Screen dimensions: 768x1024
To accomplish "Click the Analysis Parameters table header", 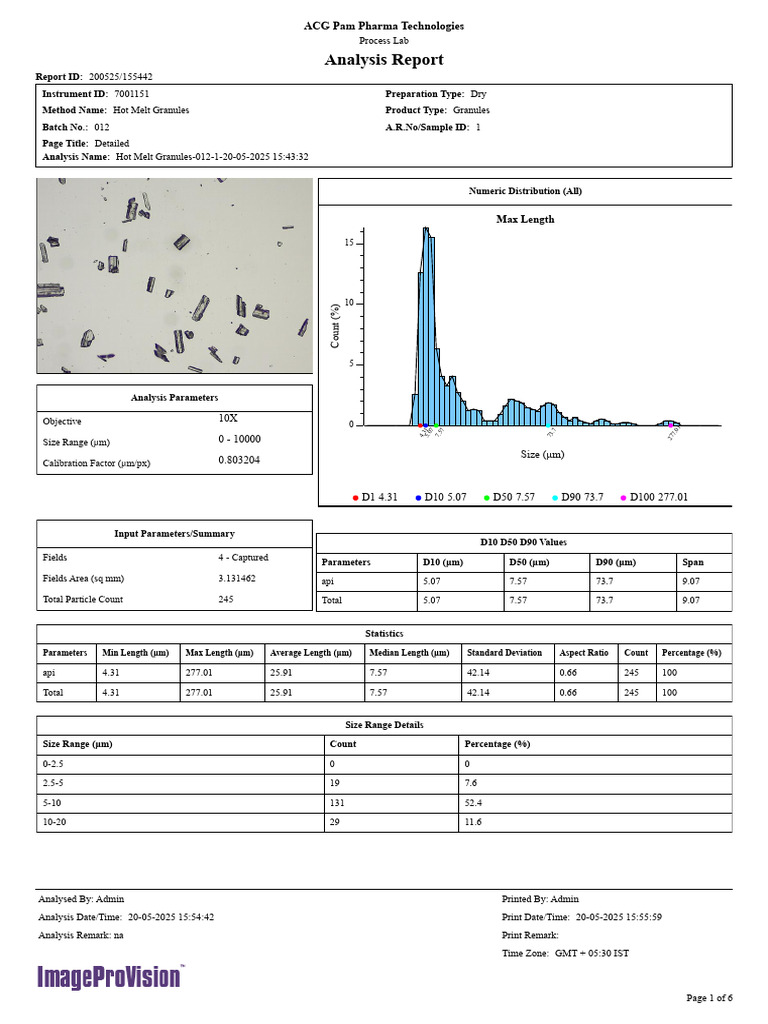I will coord(174,398).
